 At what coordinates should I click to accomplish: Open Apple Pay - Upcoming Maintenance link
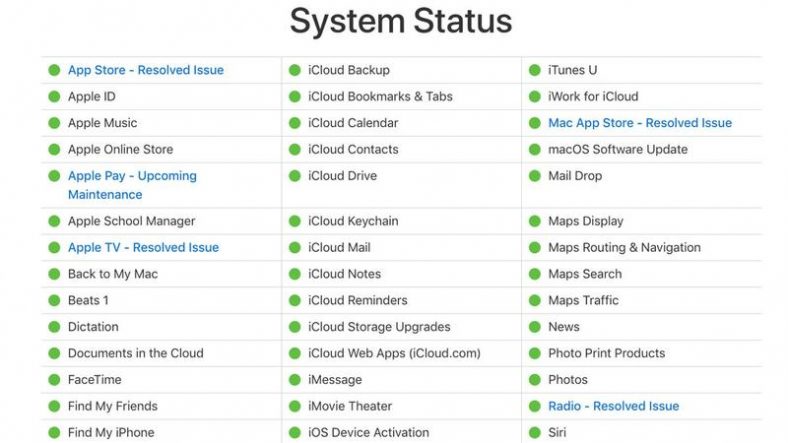tap(132, 185)
